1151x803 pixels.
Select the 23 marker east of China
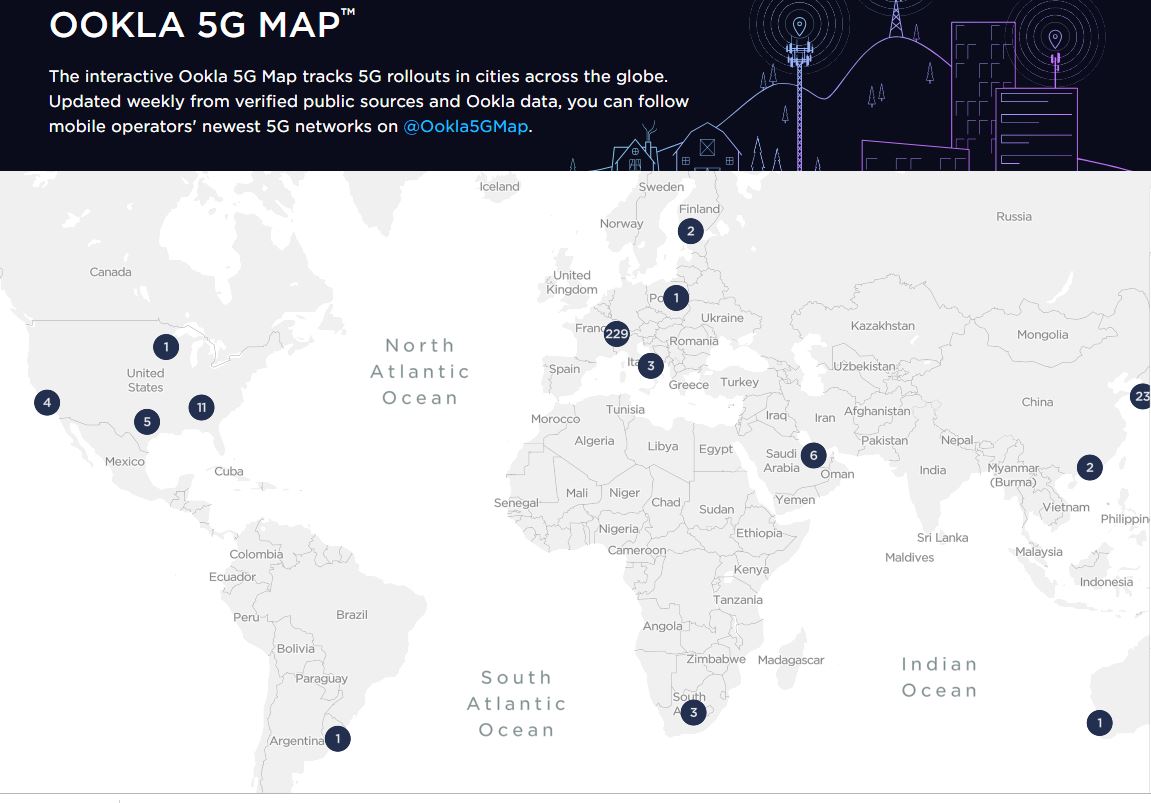[1141, 396]
